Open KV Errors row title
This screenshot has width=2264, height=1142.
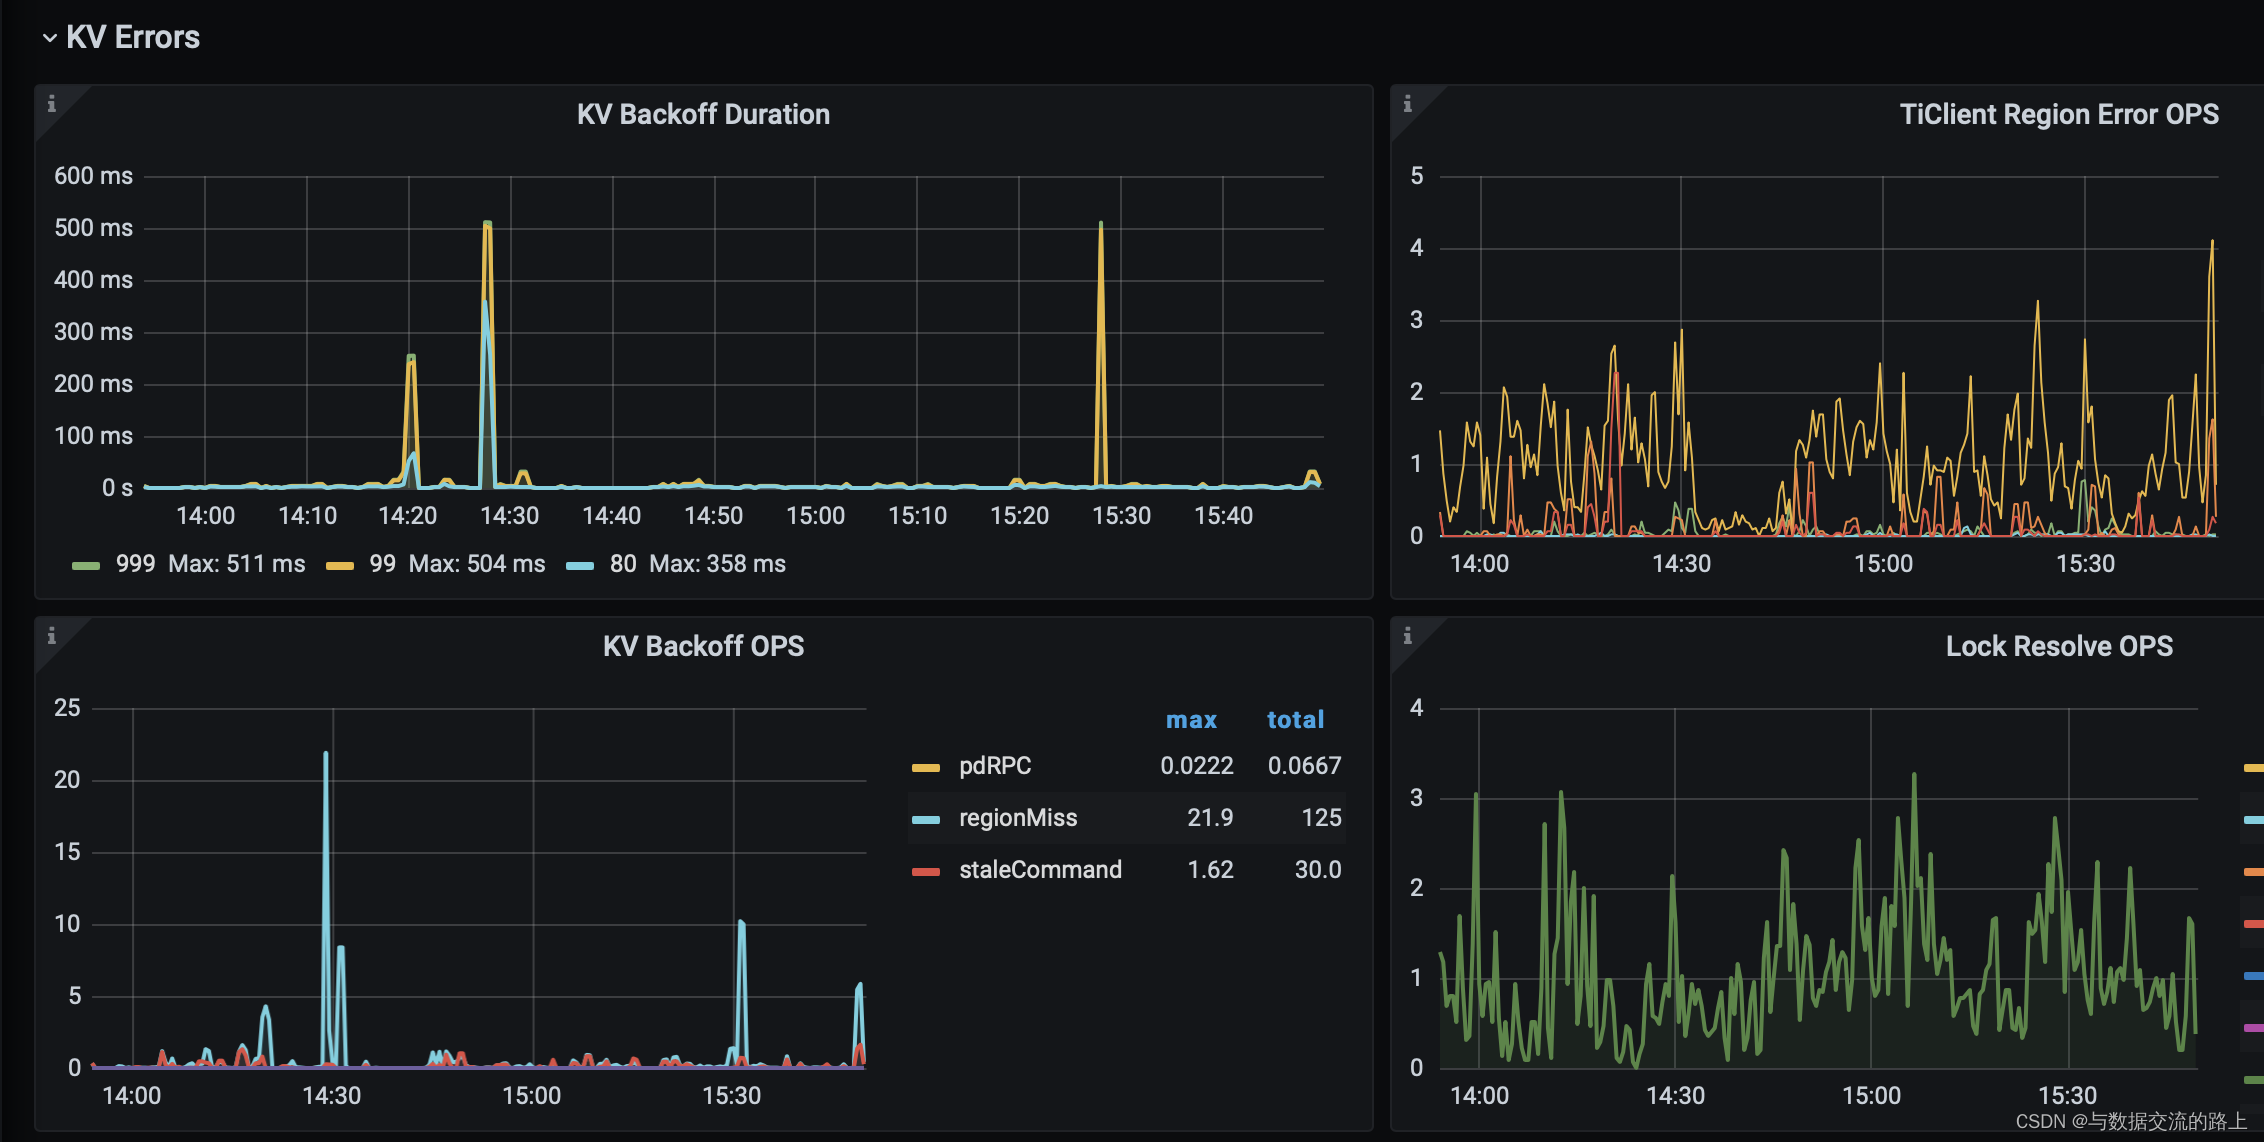click(133, 37)
